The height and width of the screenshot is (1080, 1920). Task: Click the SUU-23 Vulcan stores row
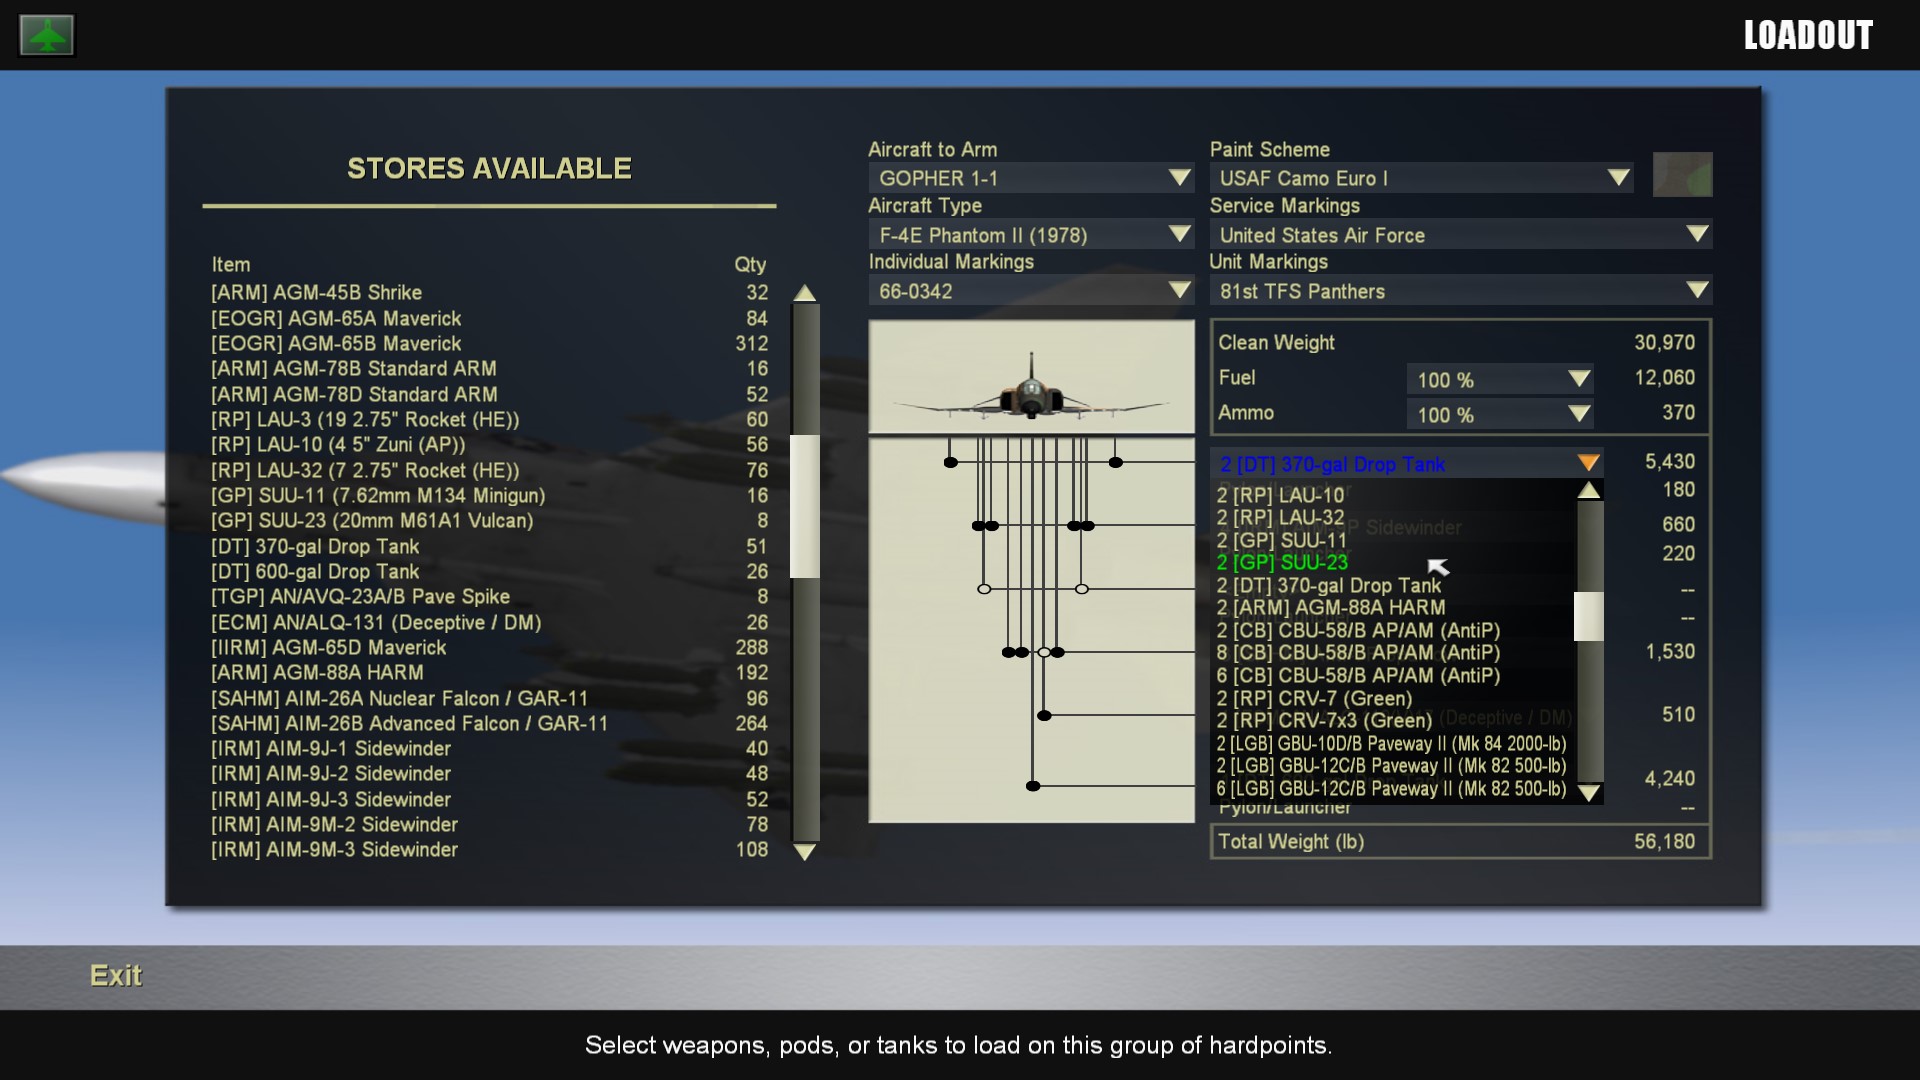pos(489,521)
